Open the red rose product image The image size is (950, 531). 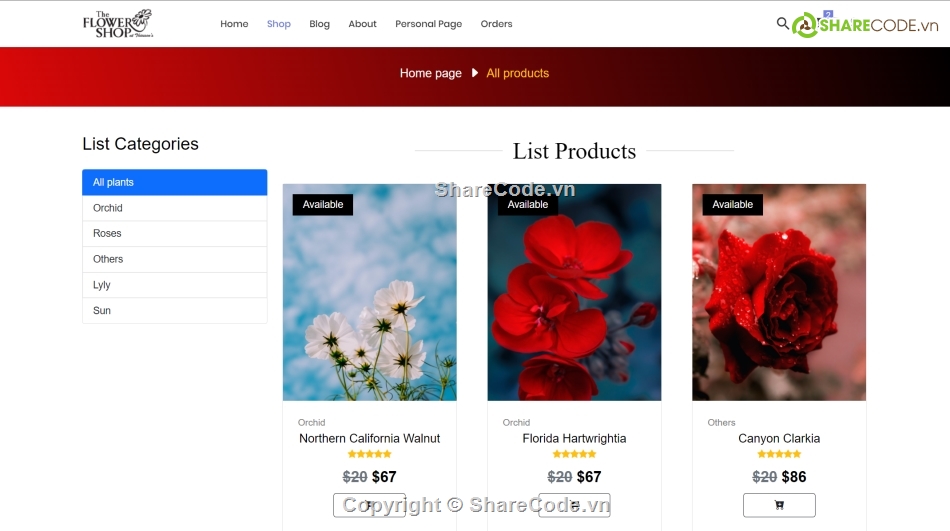[x=779, y=292]
